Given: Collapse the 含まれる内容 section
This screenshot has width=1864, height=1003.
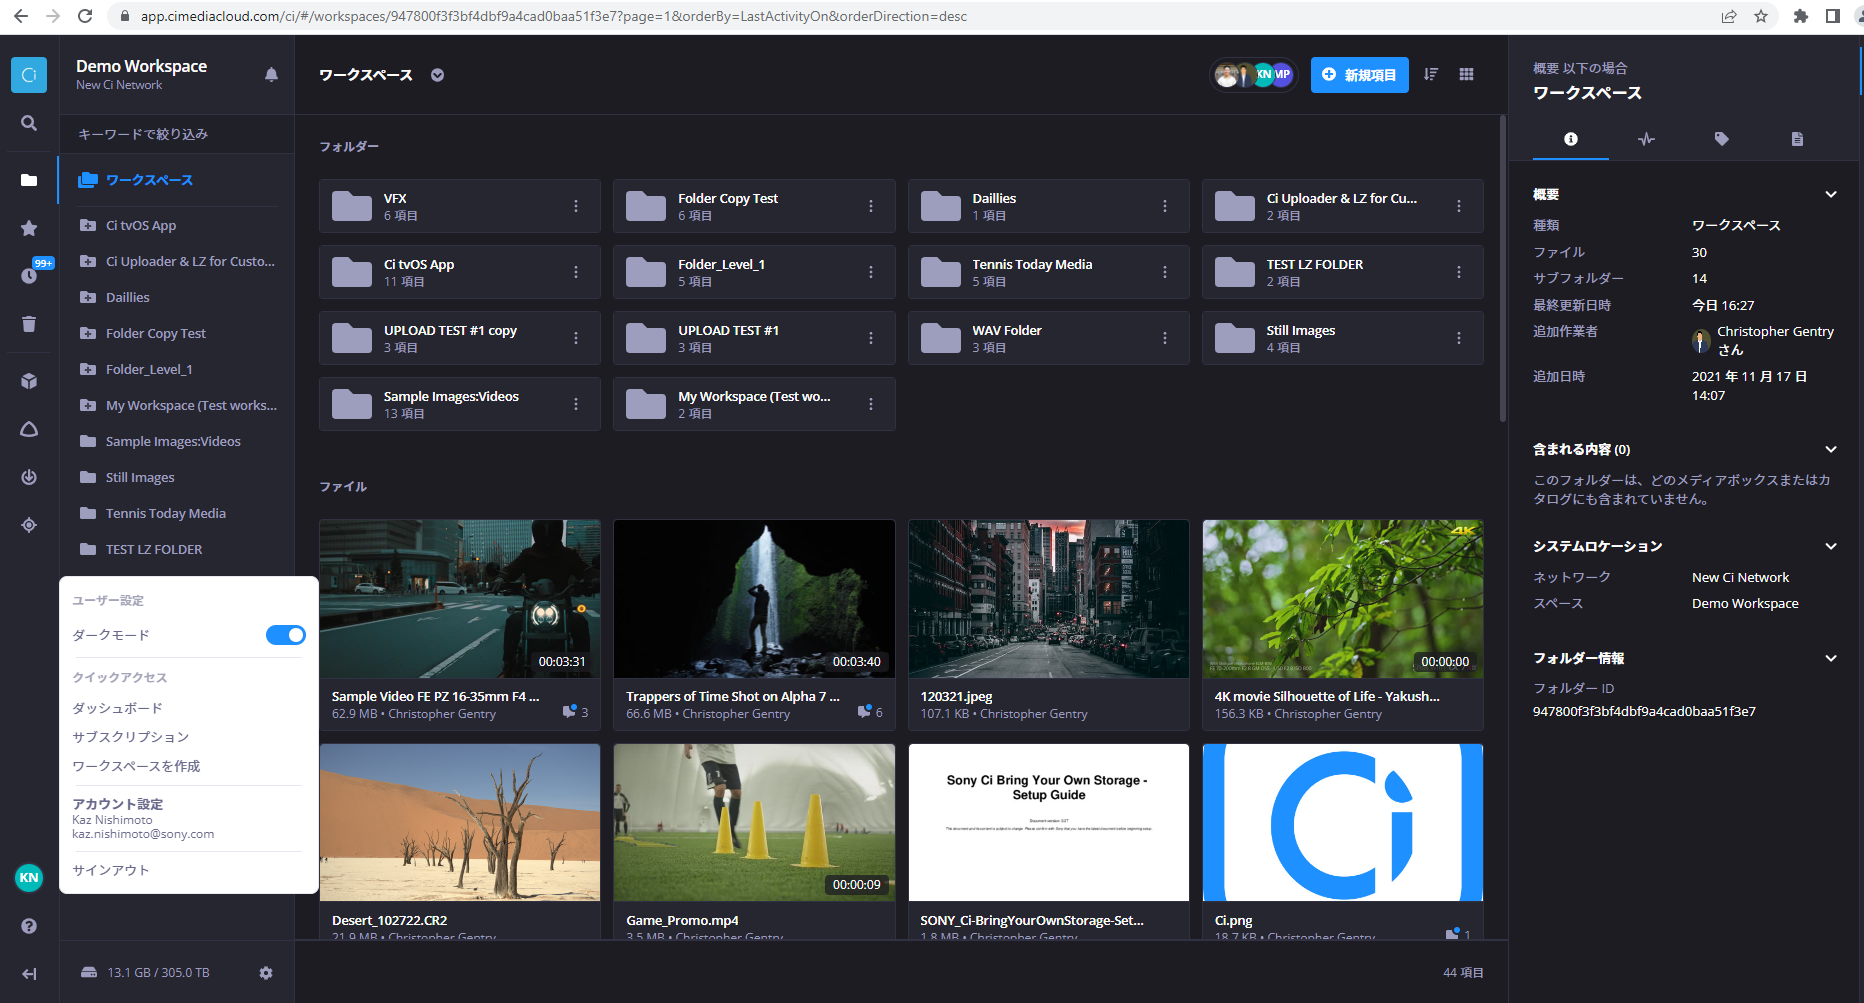Looking at the screenshot, I should [1831, 449].
